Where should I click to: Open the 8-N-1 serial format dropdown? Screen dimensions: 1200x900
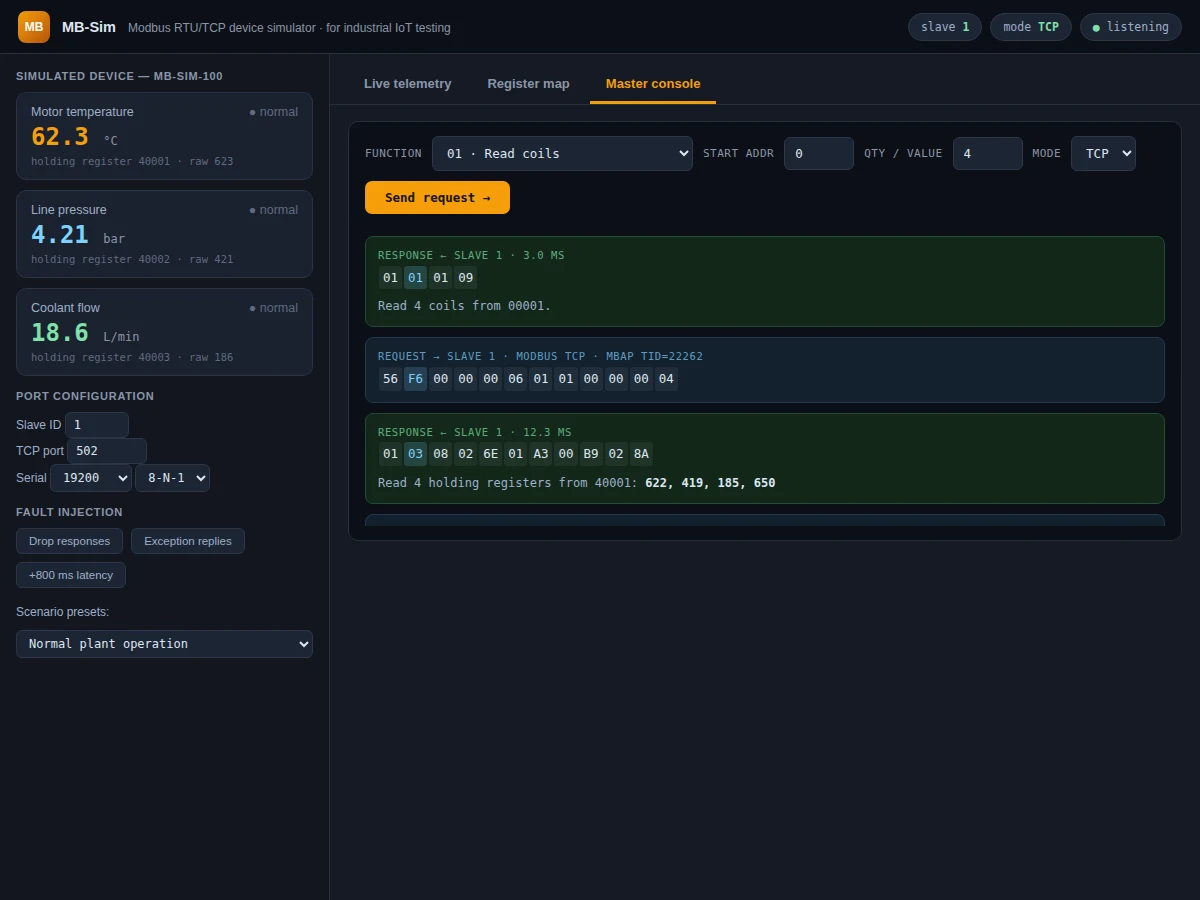(x=172, y=478)
